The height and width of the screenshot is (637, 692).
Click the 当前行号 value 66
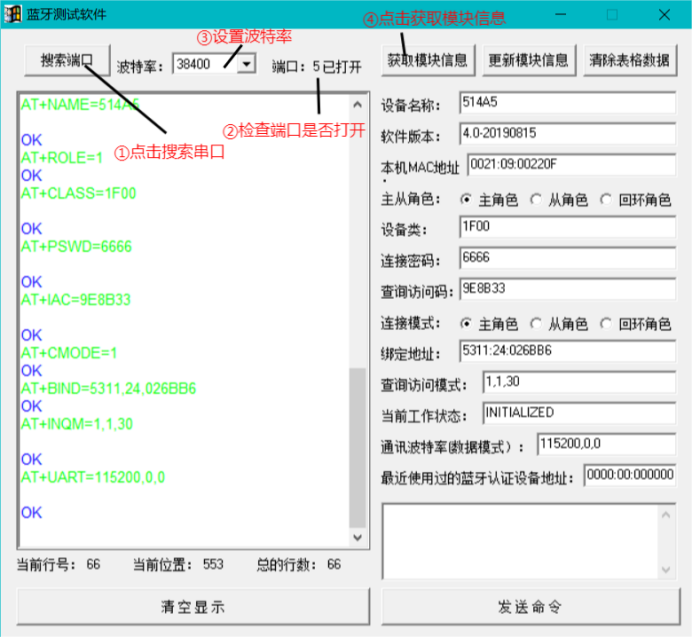coord(93,565)
